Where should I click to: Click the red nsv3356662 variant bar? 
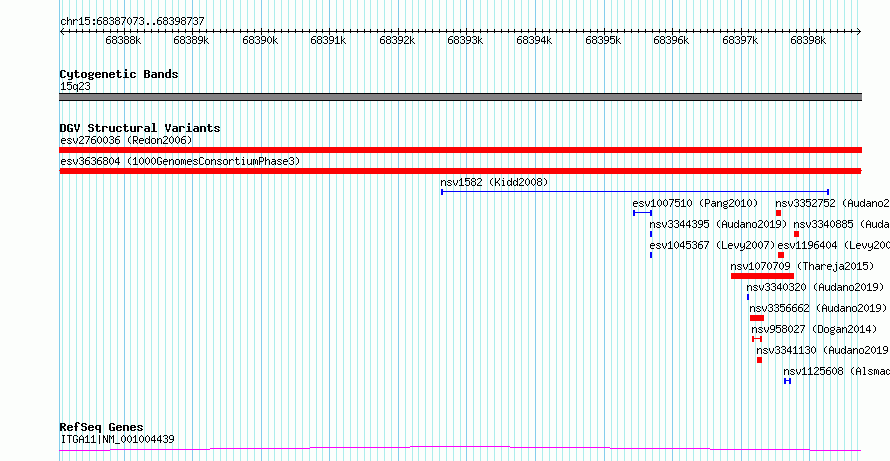coord(757,318)
